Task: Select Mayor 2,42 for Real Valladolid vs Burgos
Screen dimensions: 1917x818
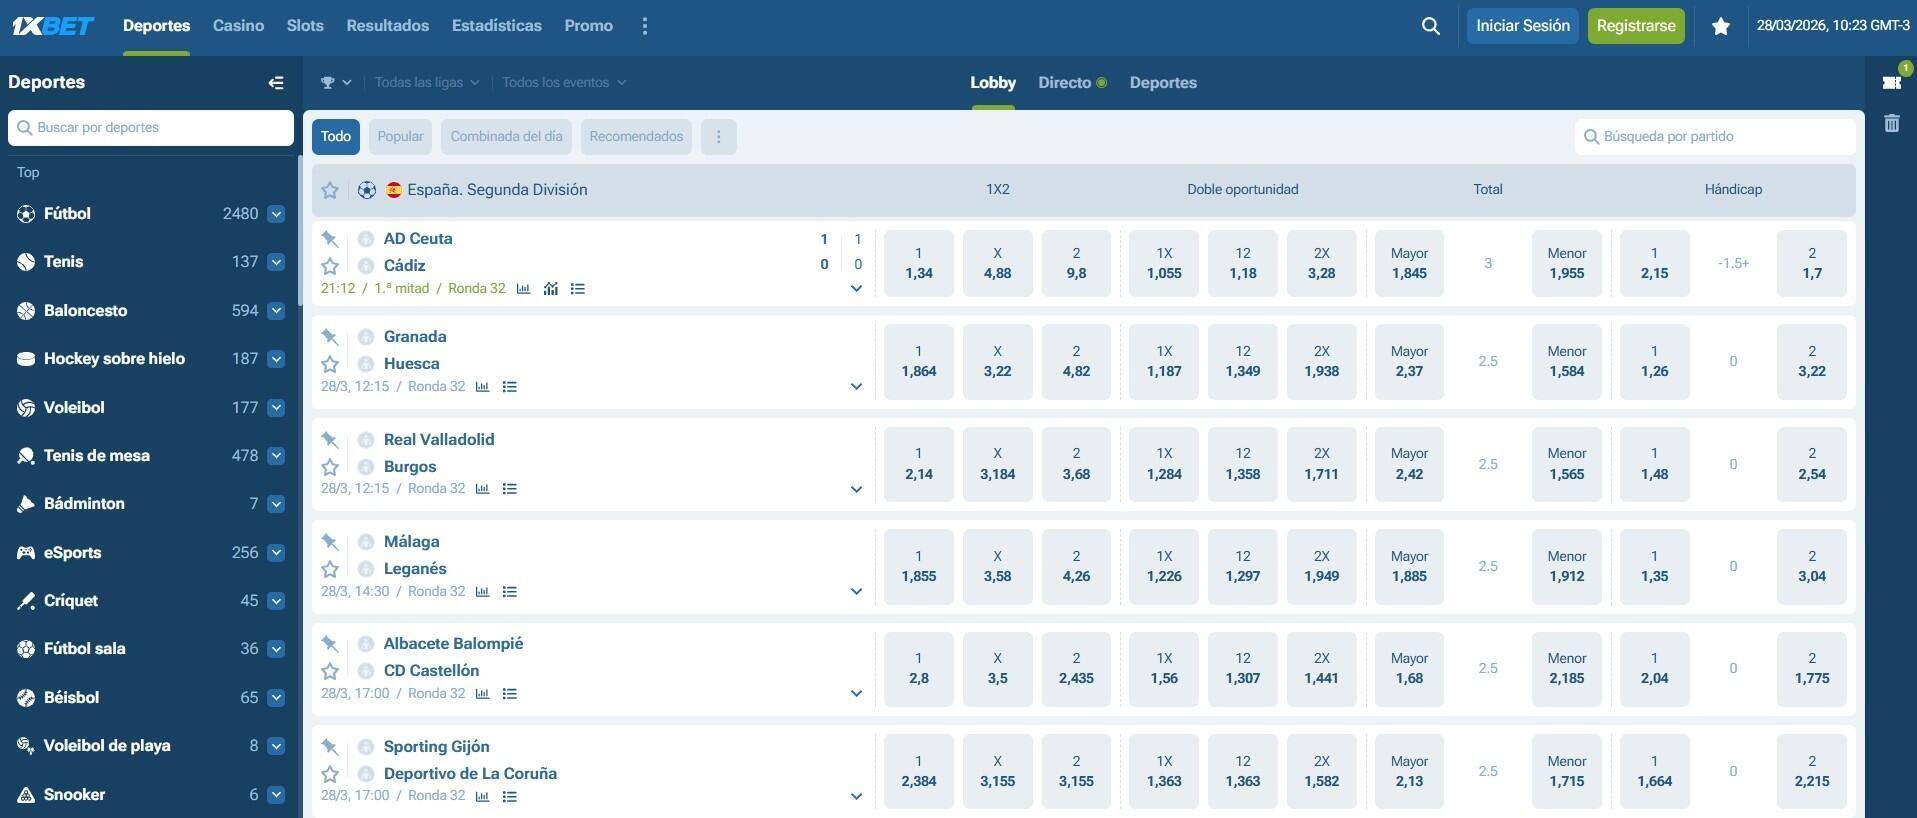Action: 1409,464
